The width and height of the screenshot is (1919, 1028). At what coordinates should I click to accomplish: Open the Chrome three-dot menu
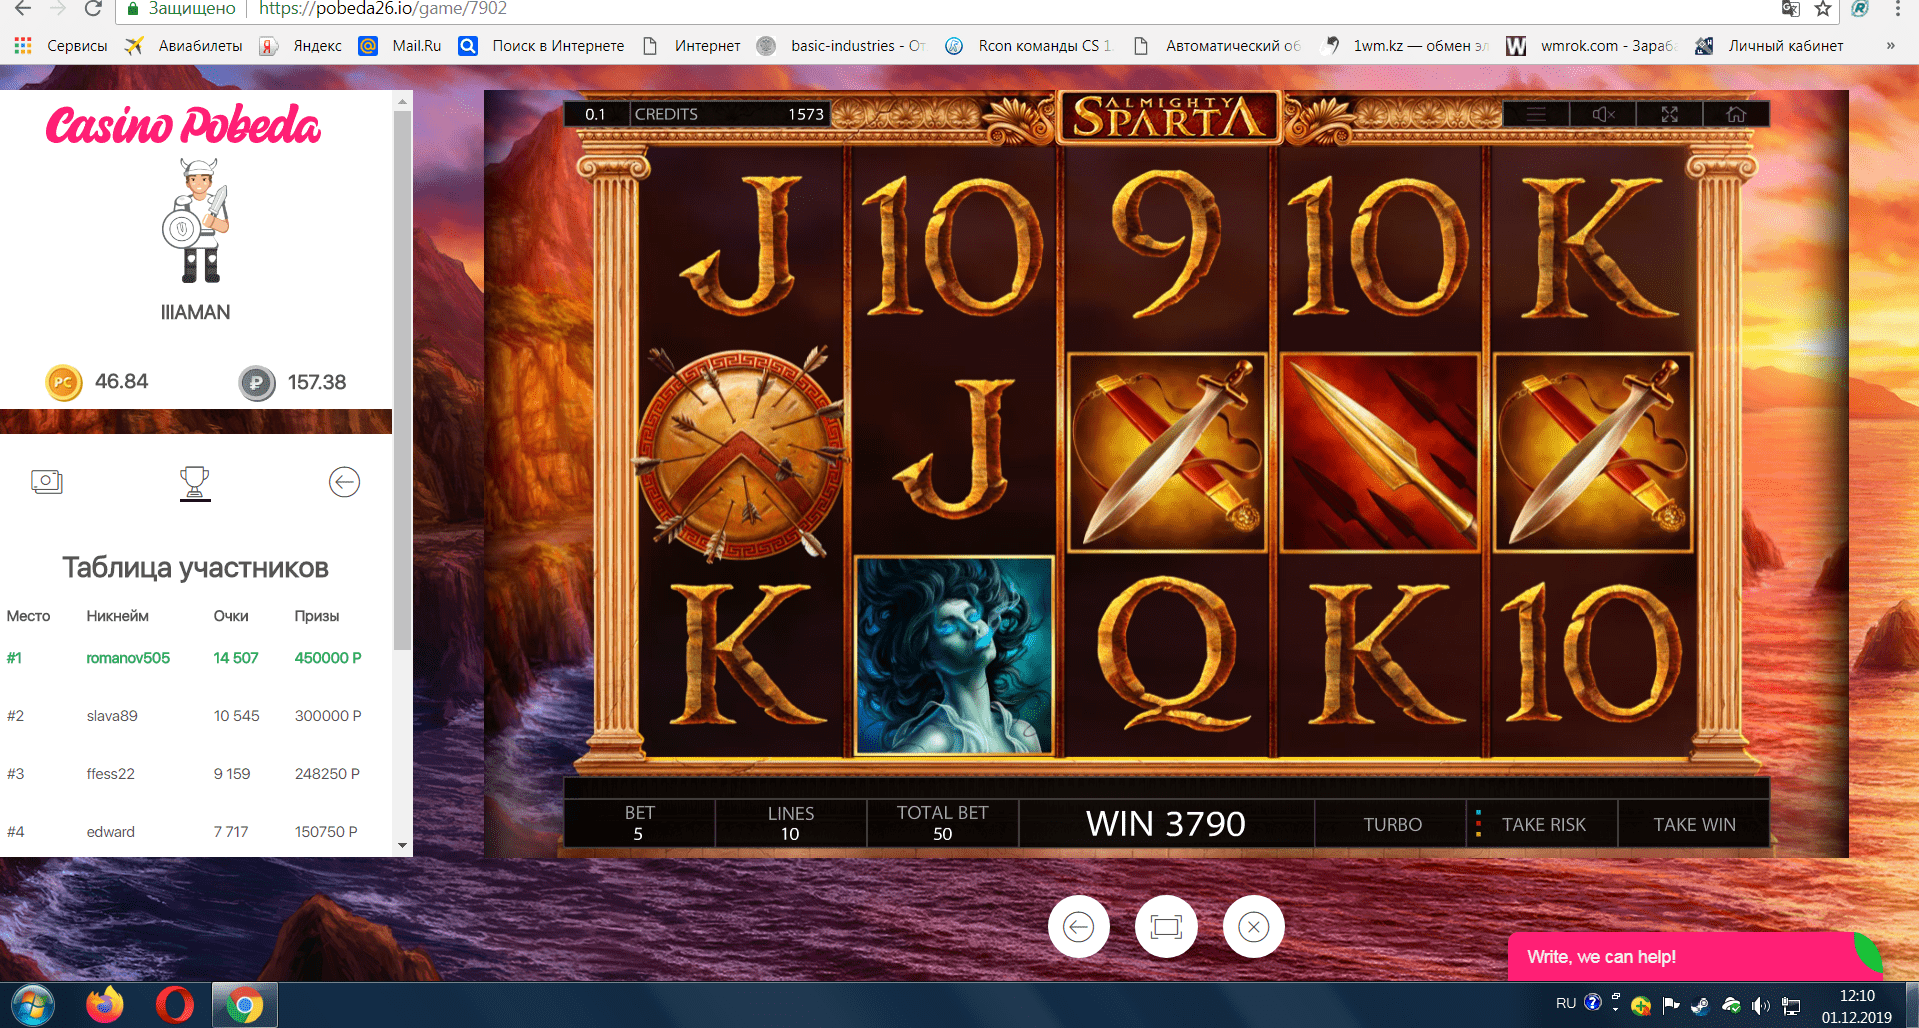1897,9
